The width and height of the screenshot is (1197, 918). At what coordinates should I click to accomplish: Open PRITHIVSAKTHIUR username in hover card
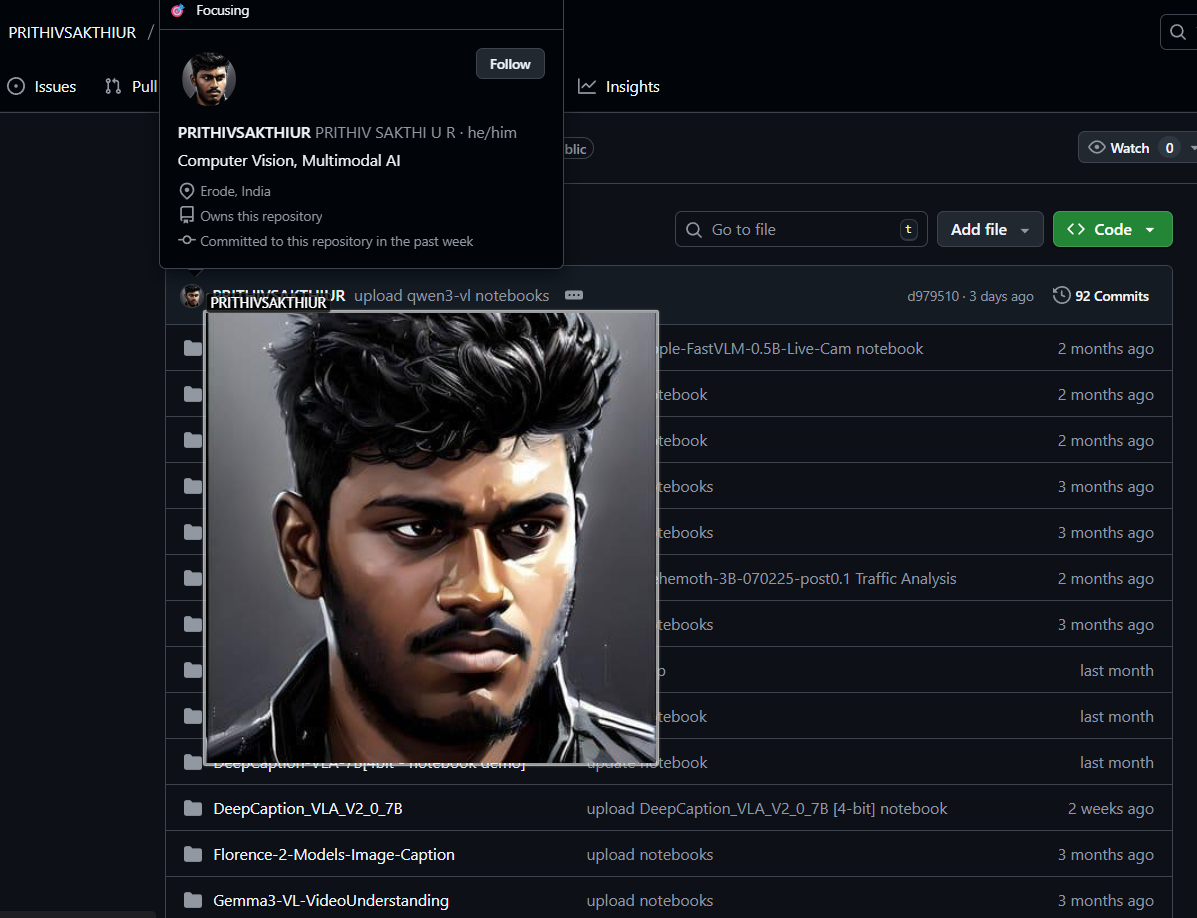point(244,133)
